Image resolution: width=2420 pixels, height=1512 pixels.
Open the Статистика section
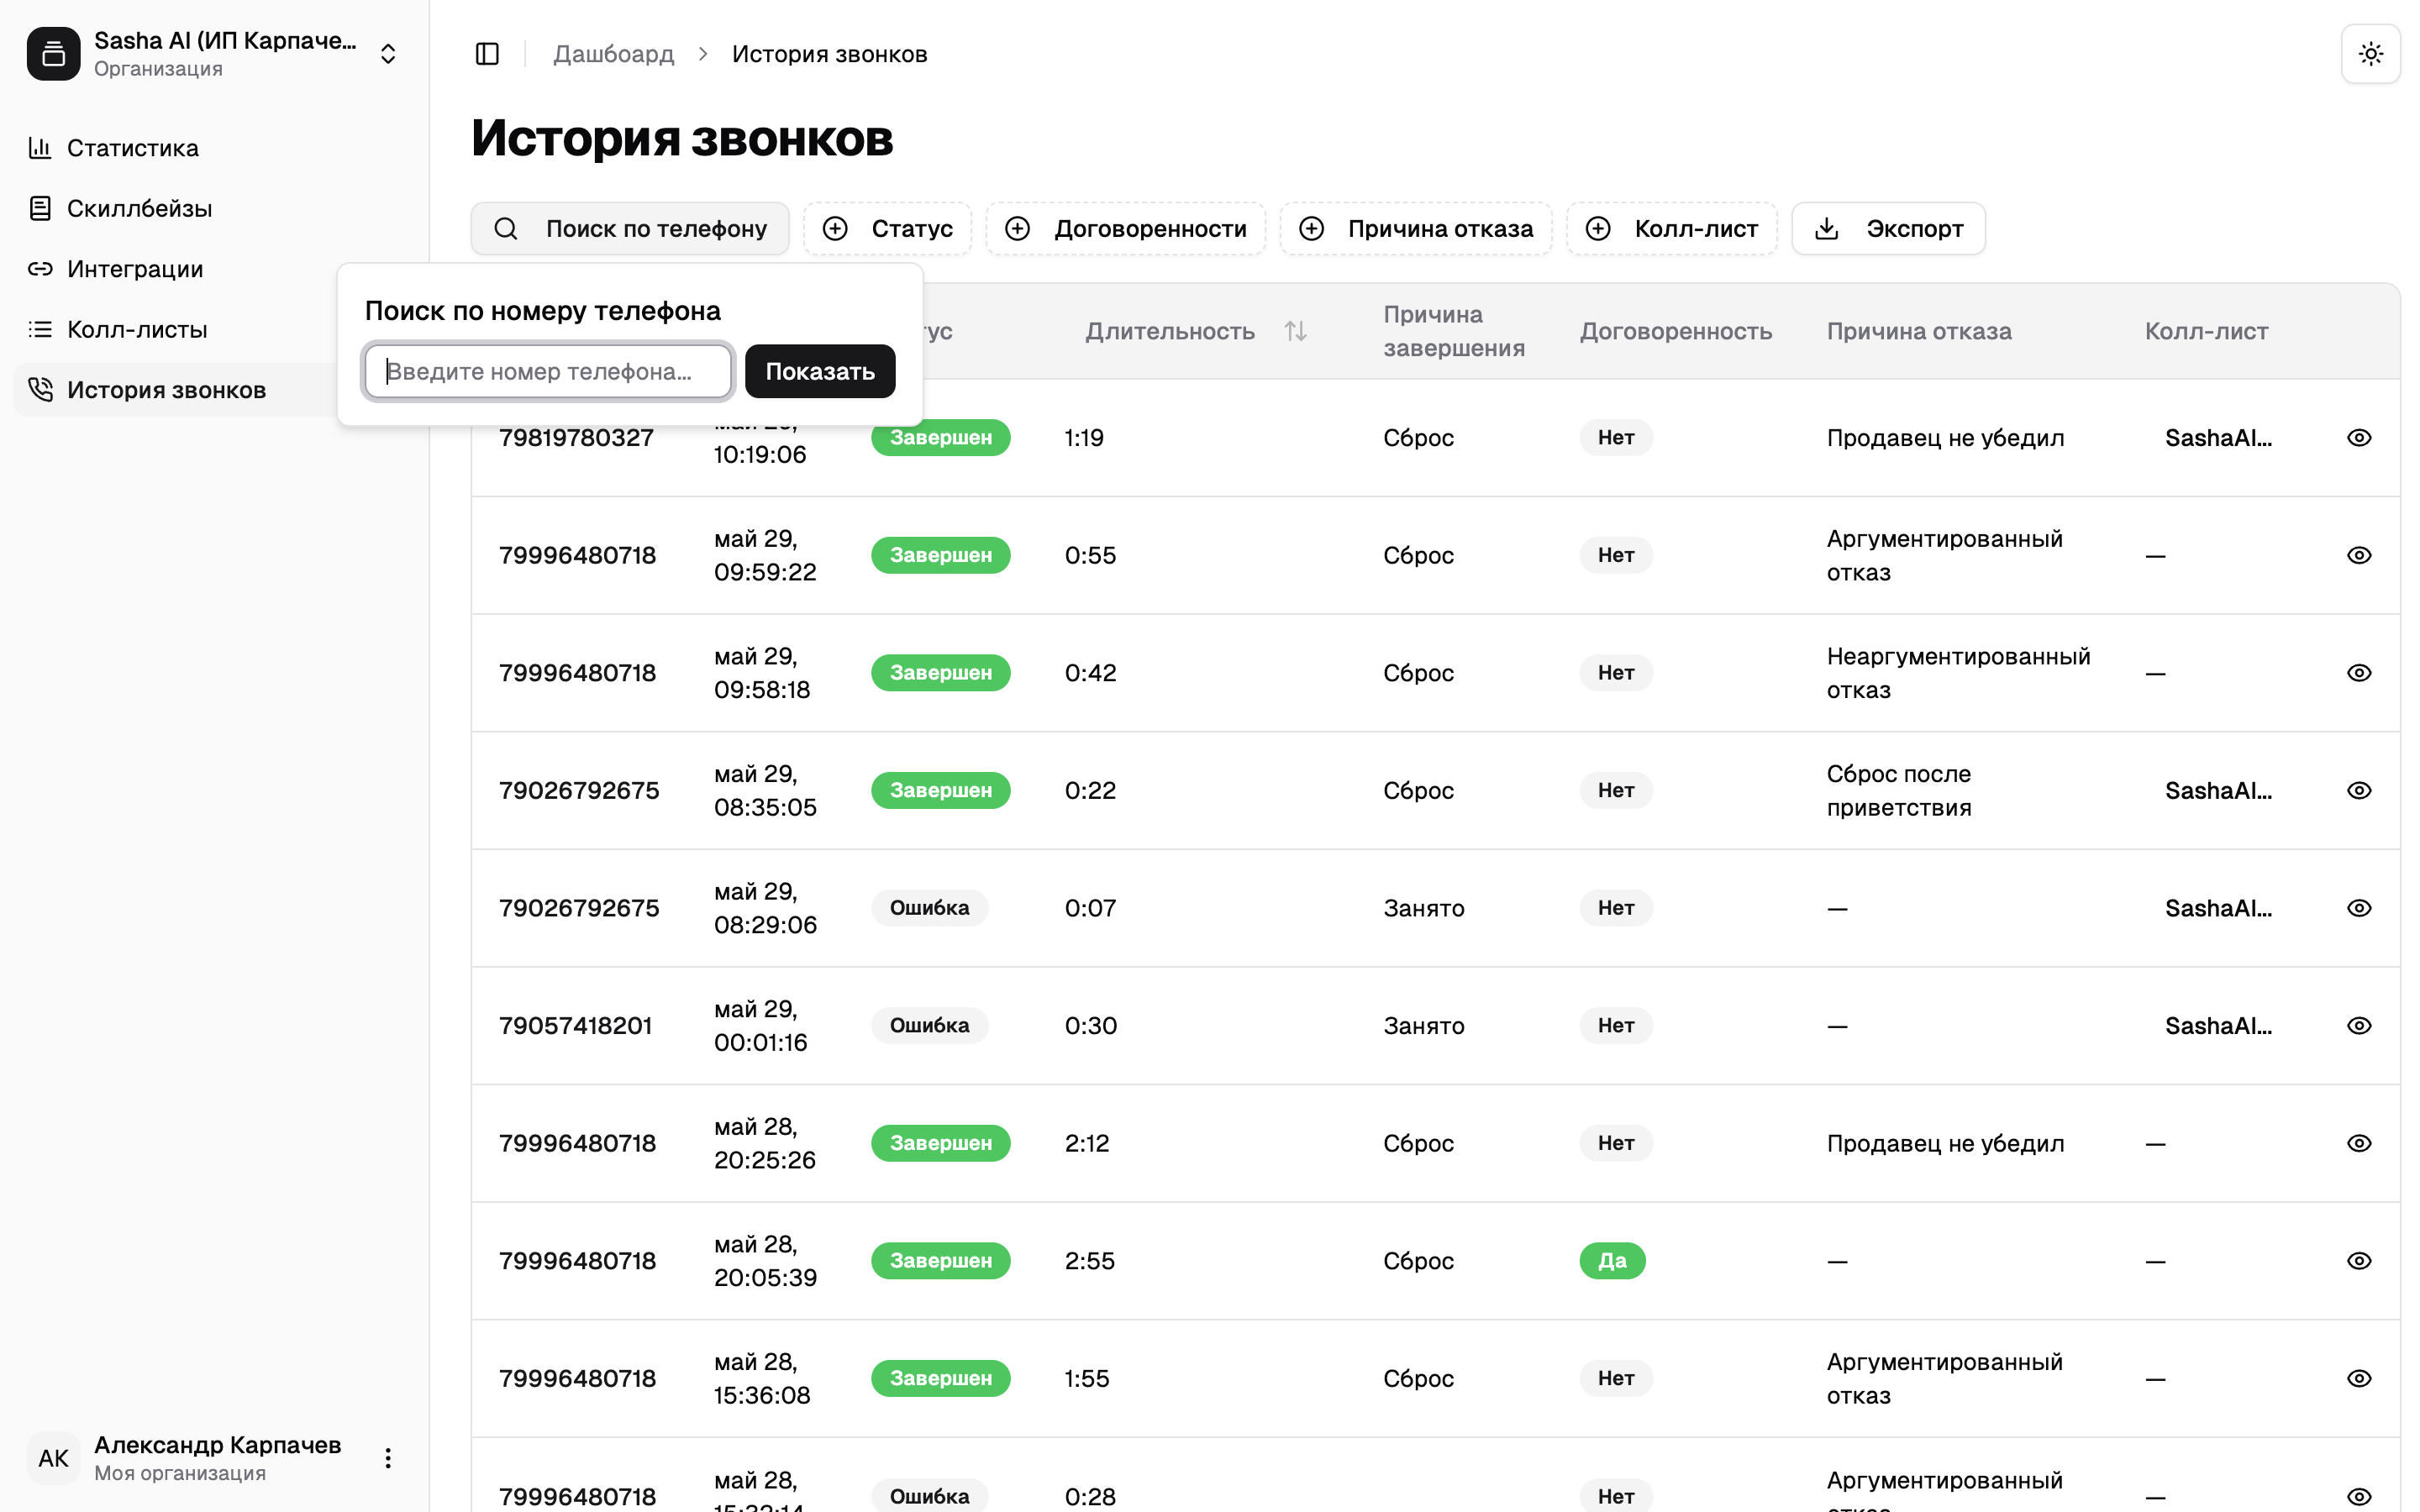132,148
